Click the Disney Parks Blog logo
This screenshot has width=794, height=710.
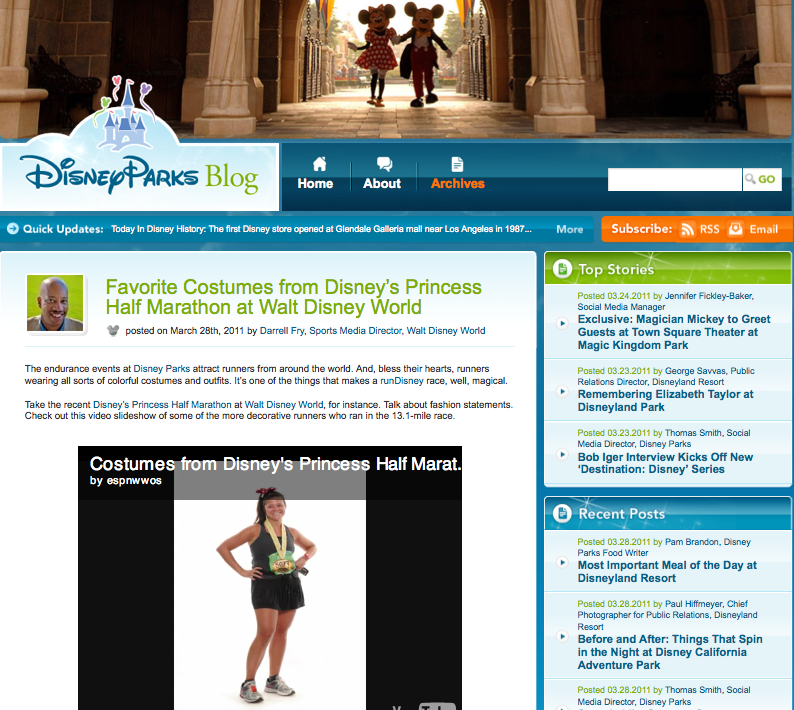click(x=139, y=175)
